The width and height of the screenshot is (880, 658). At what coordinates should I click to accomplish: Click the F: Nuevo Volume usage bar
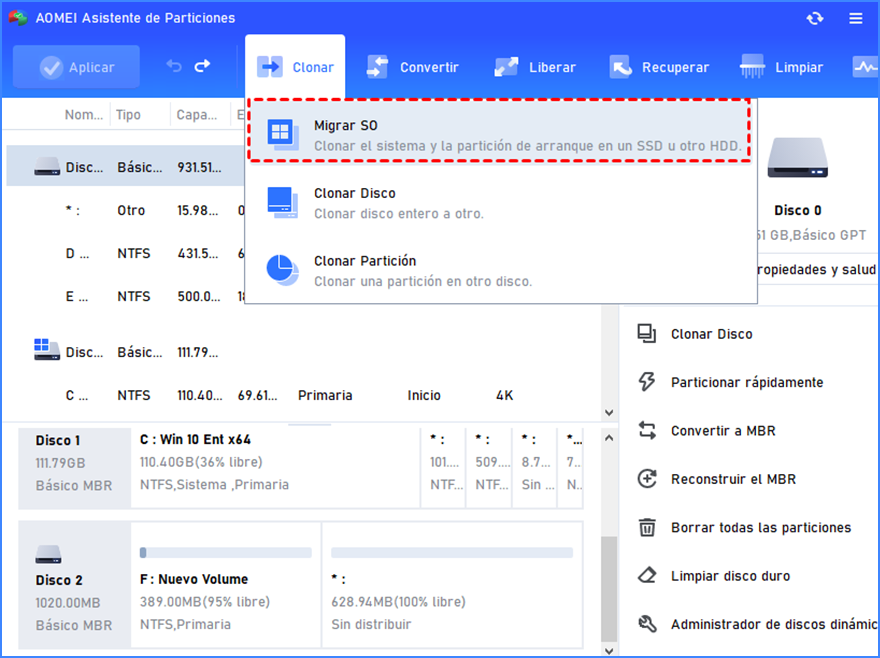coord(226,552)
